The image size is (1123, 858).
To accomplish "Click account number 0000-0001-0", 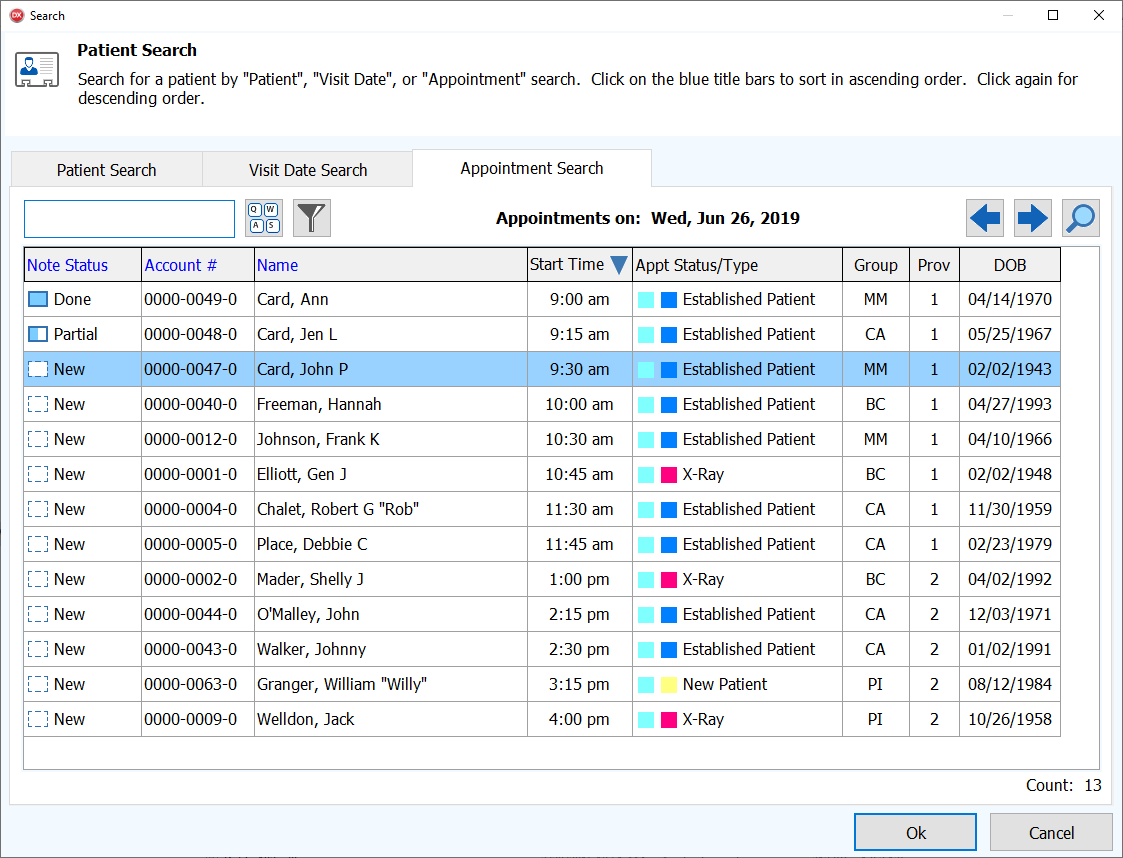I will 191,474.
